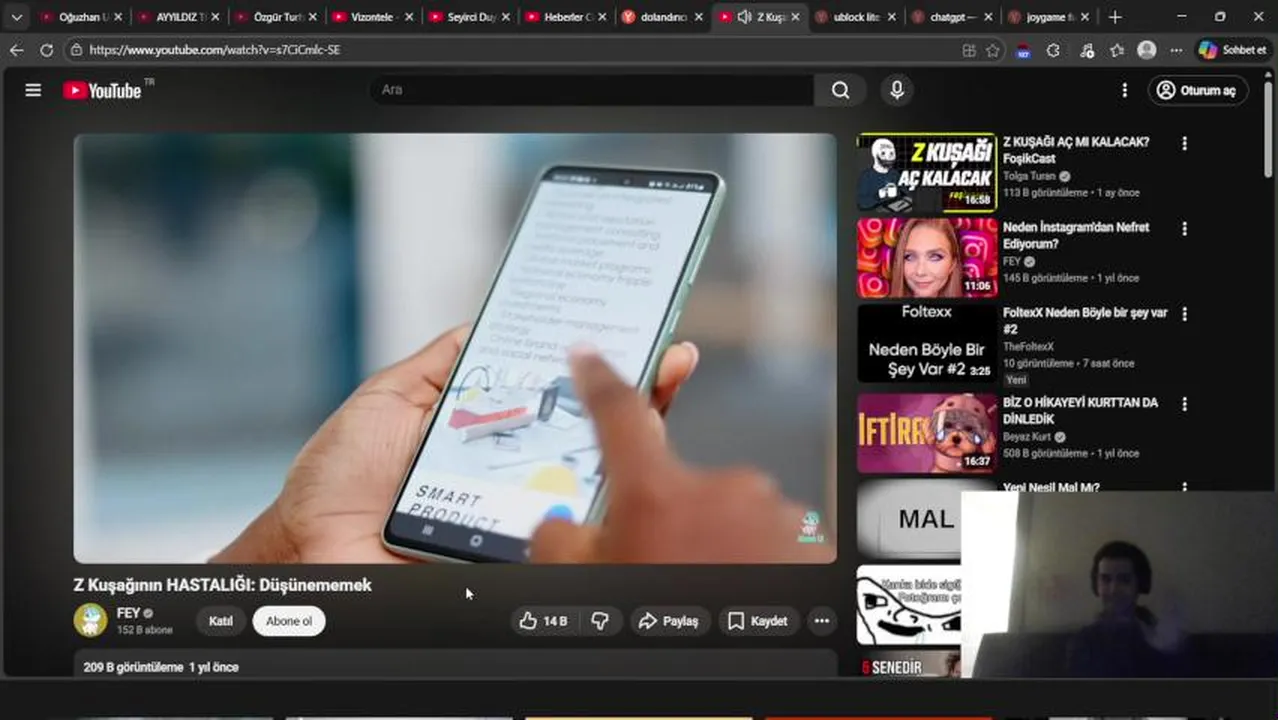Image resolution: width=1278 pixels, height=720 pixels.
Task: Open Beyaz Kurt channel link
Action: 1027,437
